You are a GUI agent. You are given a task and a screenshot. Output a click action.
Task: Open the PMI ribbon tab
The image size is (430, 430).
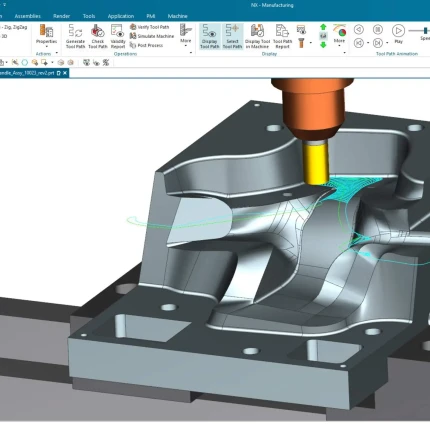pos(151,16)
